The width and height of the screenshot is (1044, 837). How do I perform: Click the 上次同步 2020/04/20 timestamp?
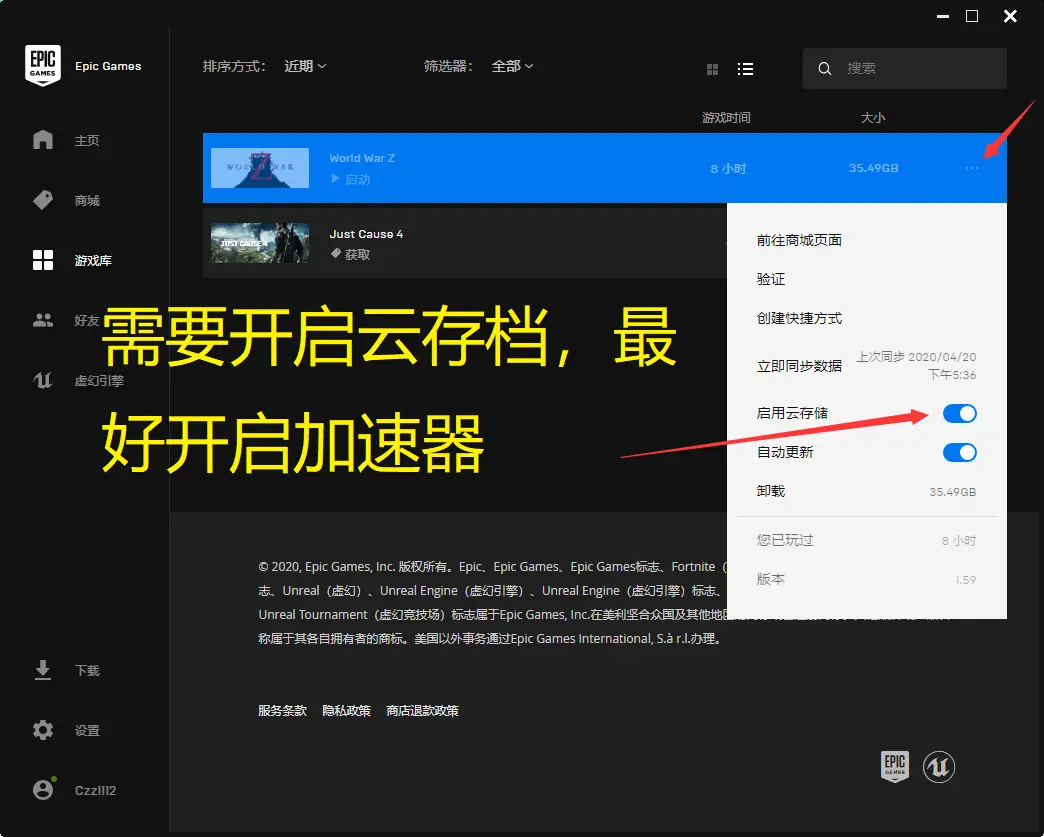pos(916,366)
